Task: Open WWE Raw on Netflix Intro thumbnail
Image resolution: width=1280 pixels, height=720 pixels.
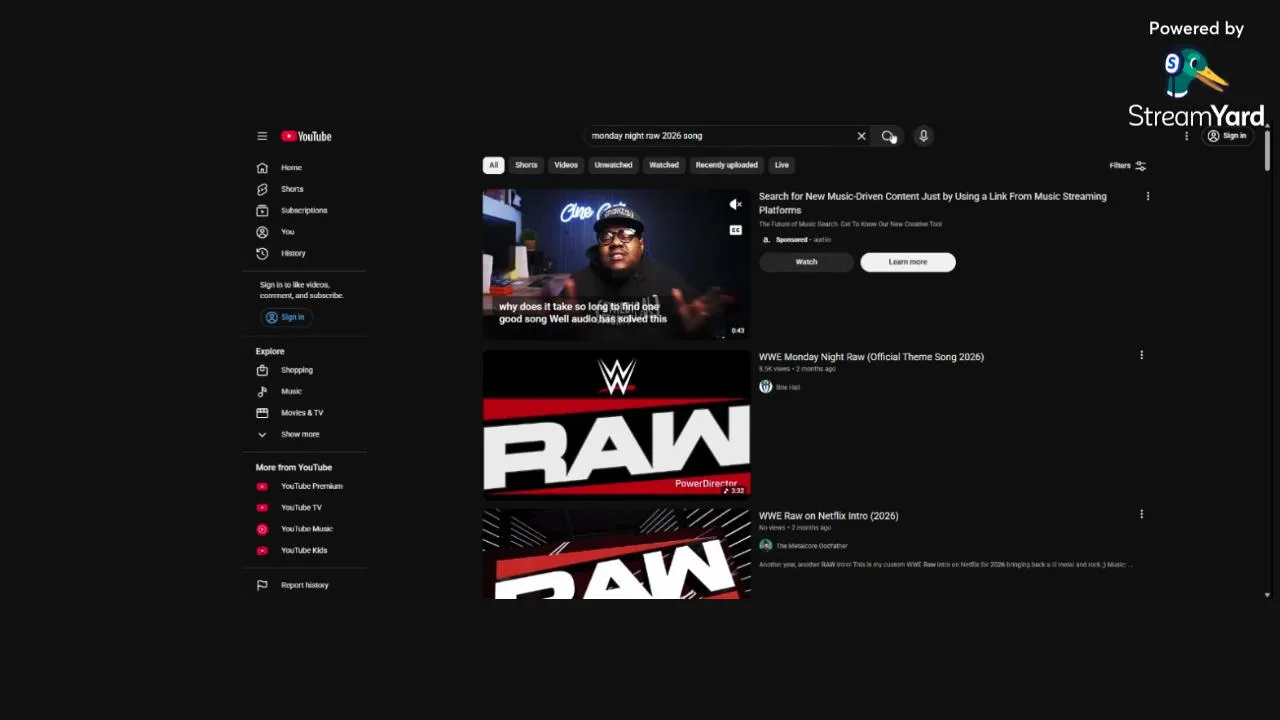Action: coord(616,554)
